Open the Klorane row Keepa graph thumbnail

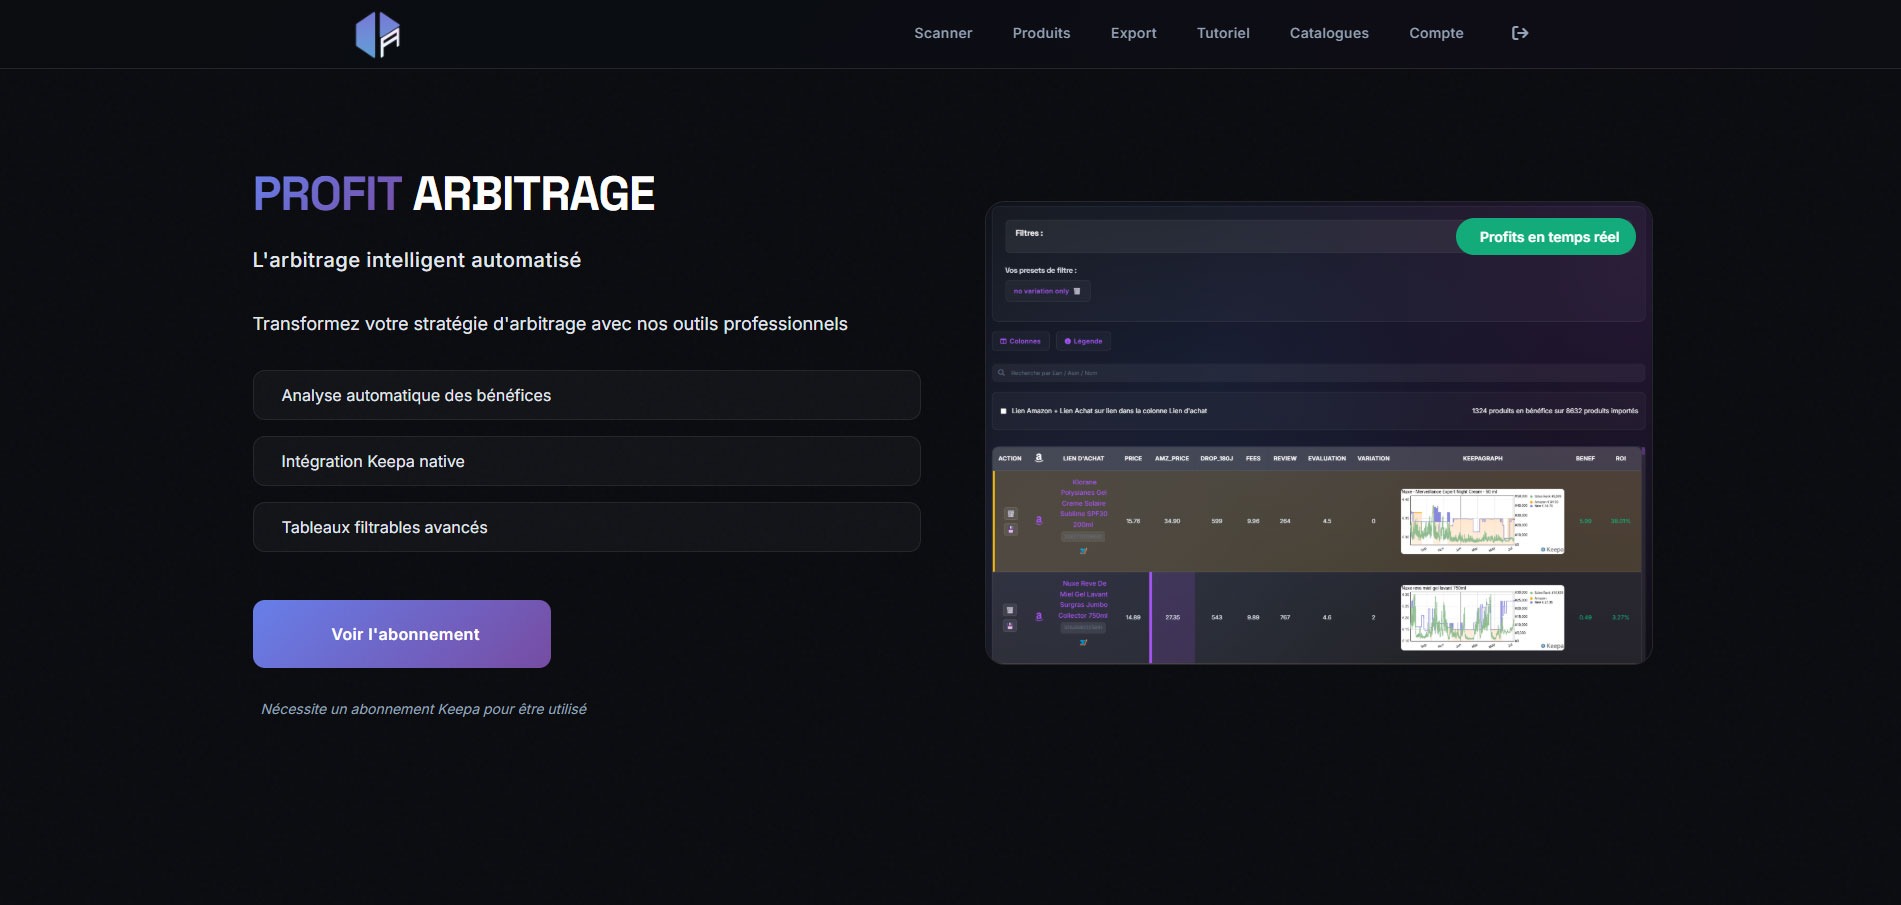[x=1482, y=521]
